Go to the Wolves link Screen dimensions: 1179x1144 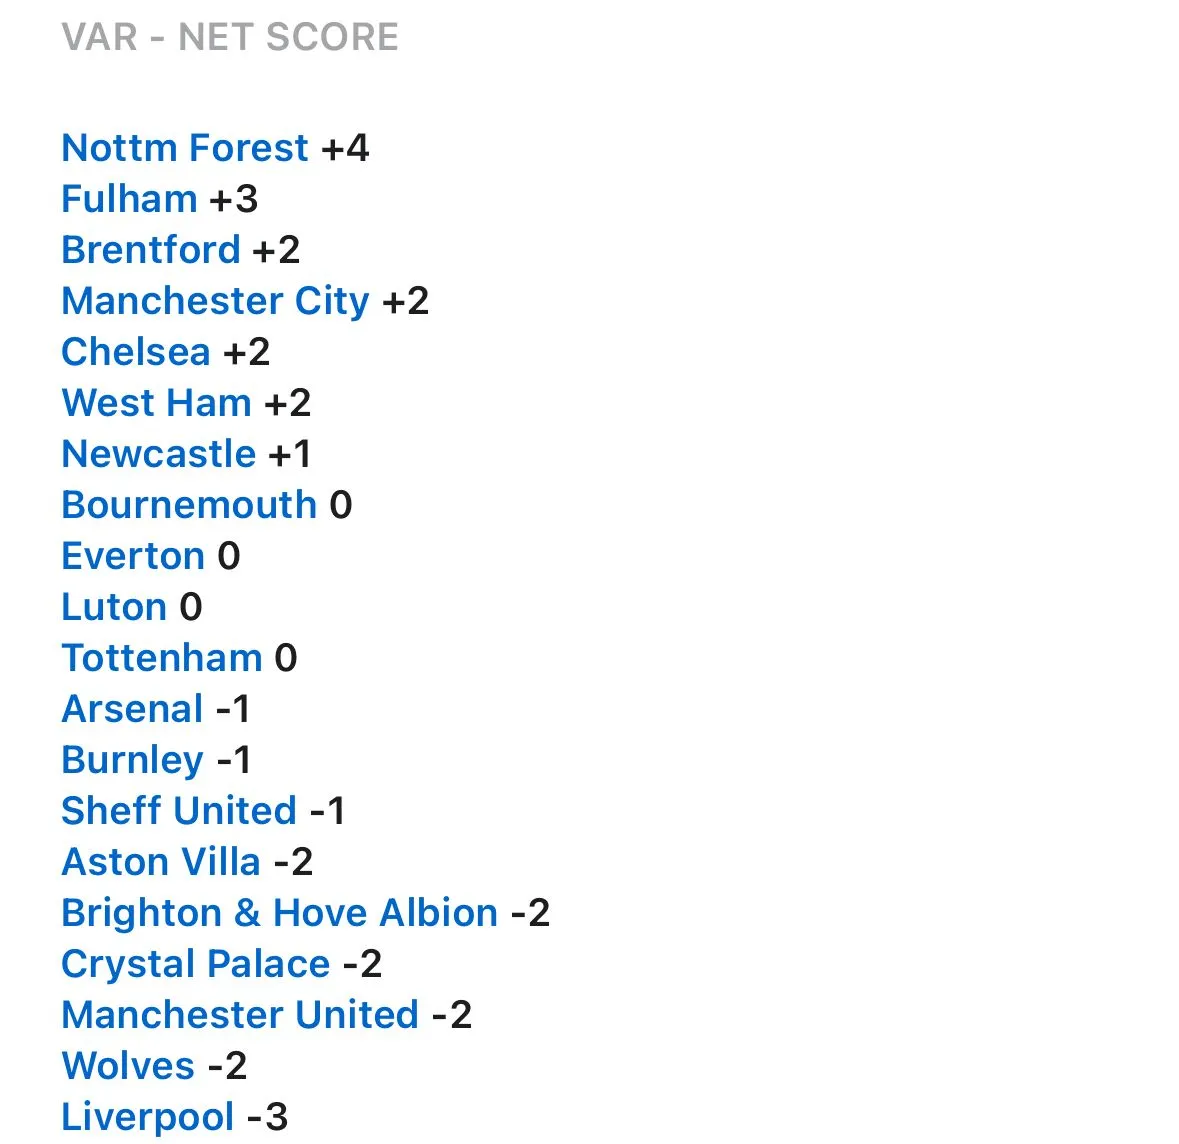(128, 1066)
